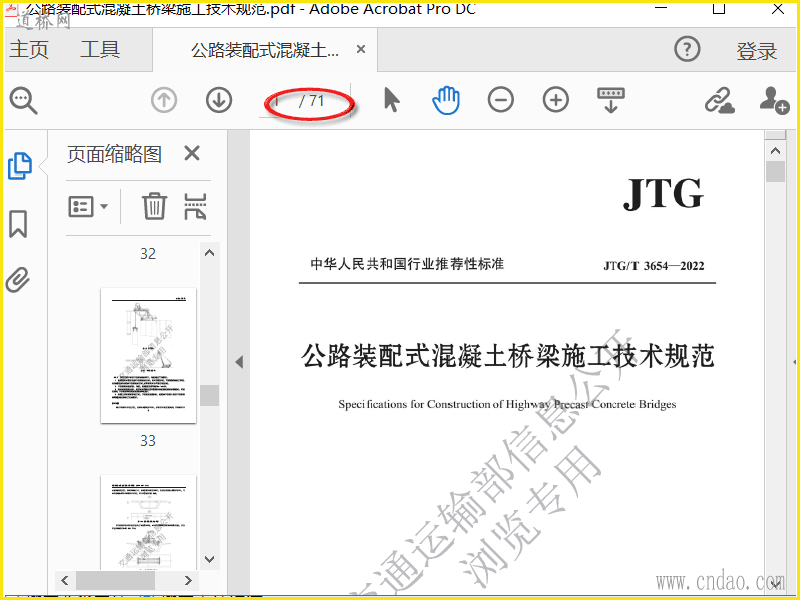Click the thumbnails horizontal scroll left arrow
This screenshot has height=600, width=800.
(x=64, y=580)
